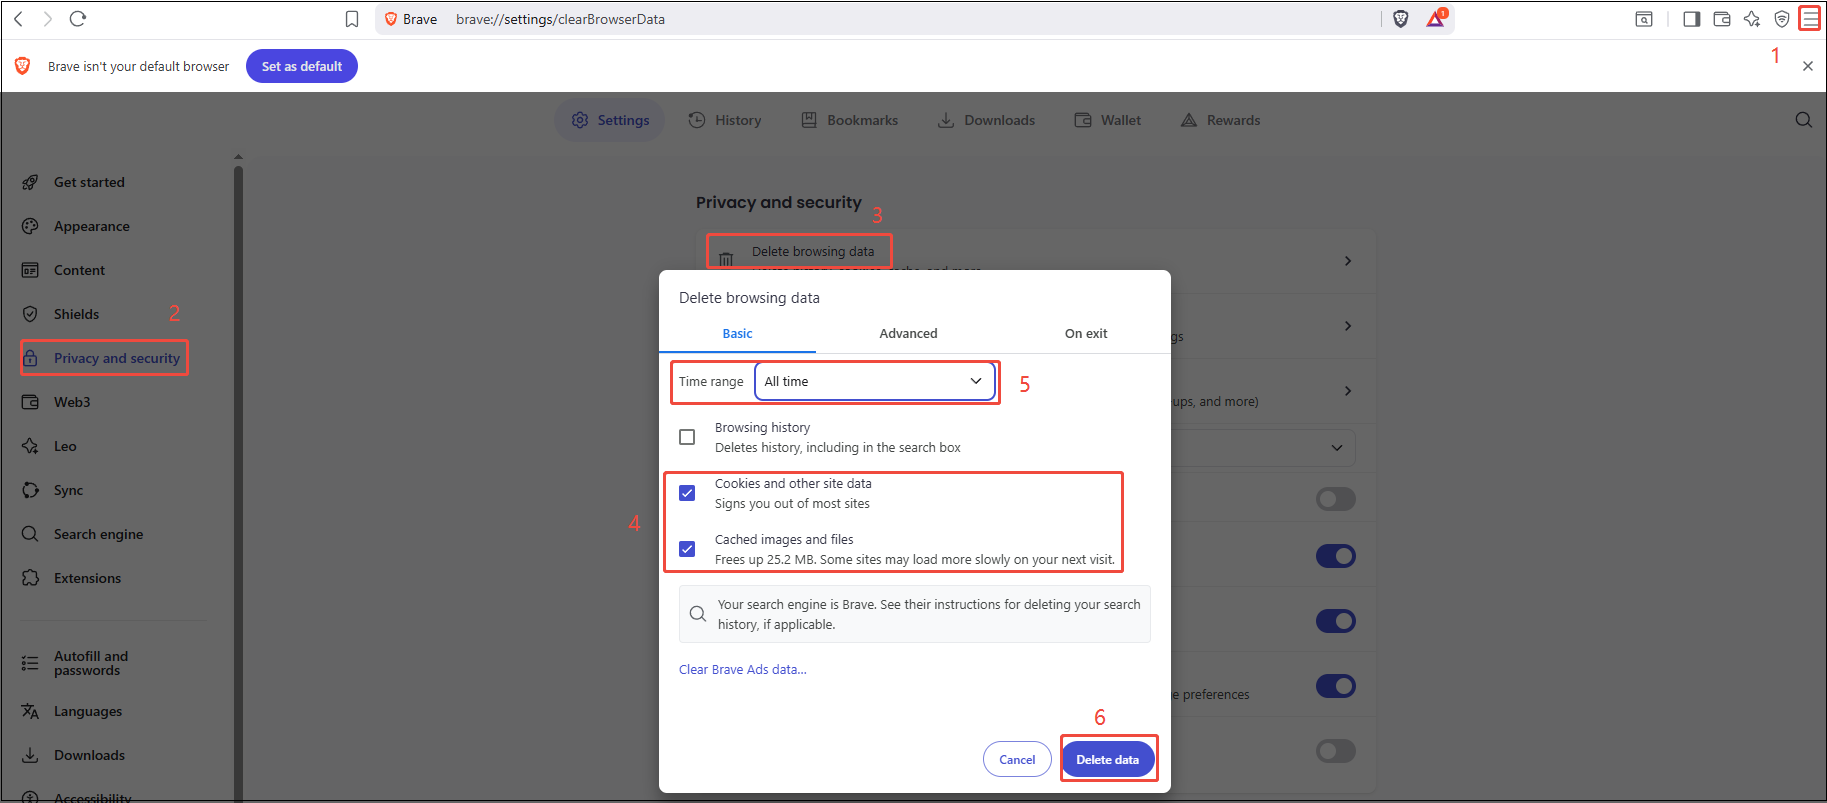Click the Cancel button

point(1017,760)
